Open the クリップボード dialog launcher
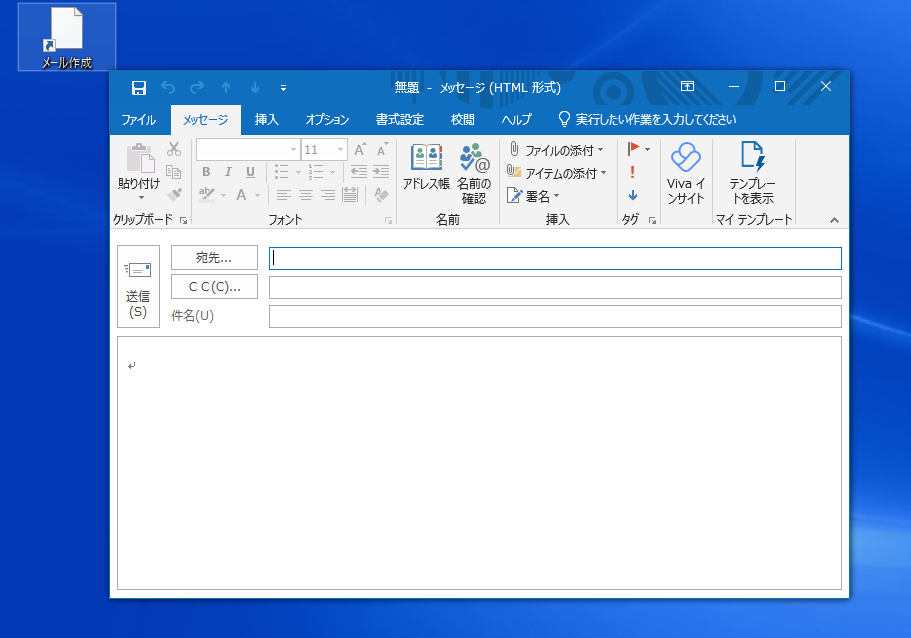Image resolution: width=911 pixels, height=638 pixels. point(184,220)
